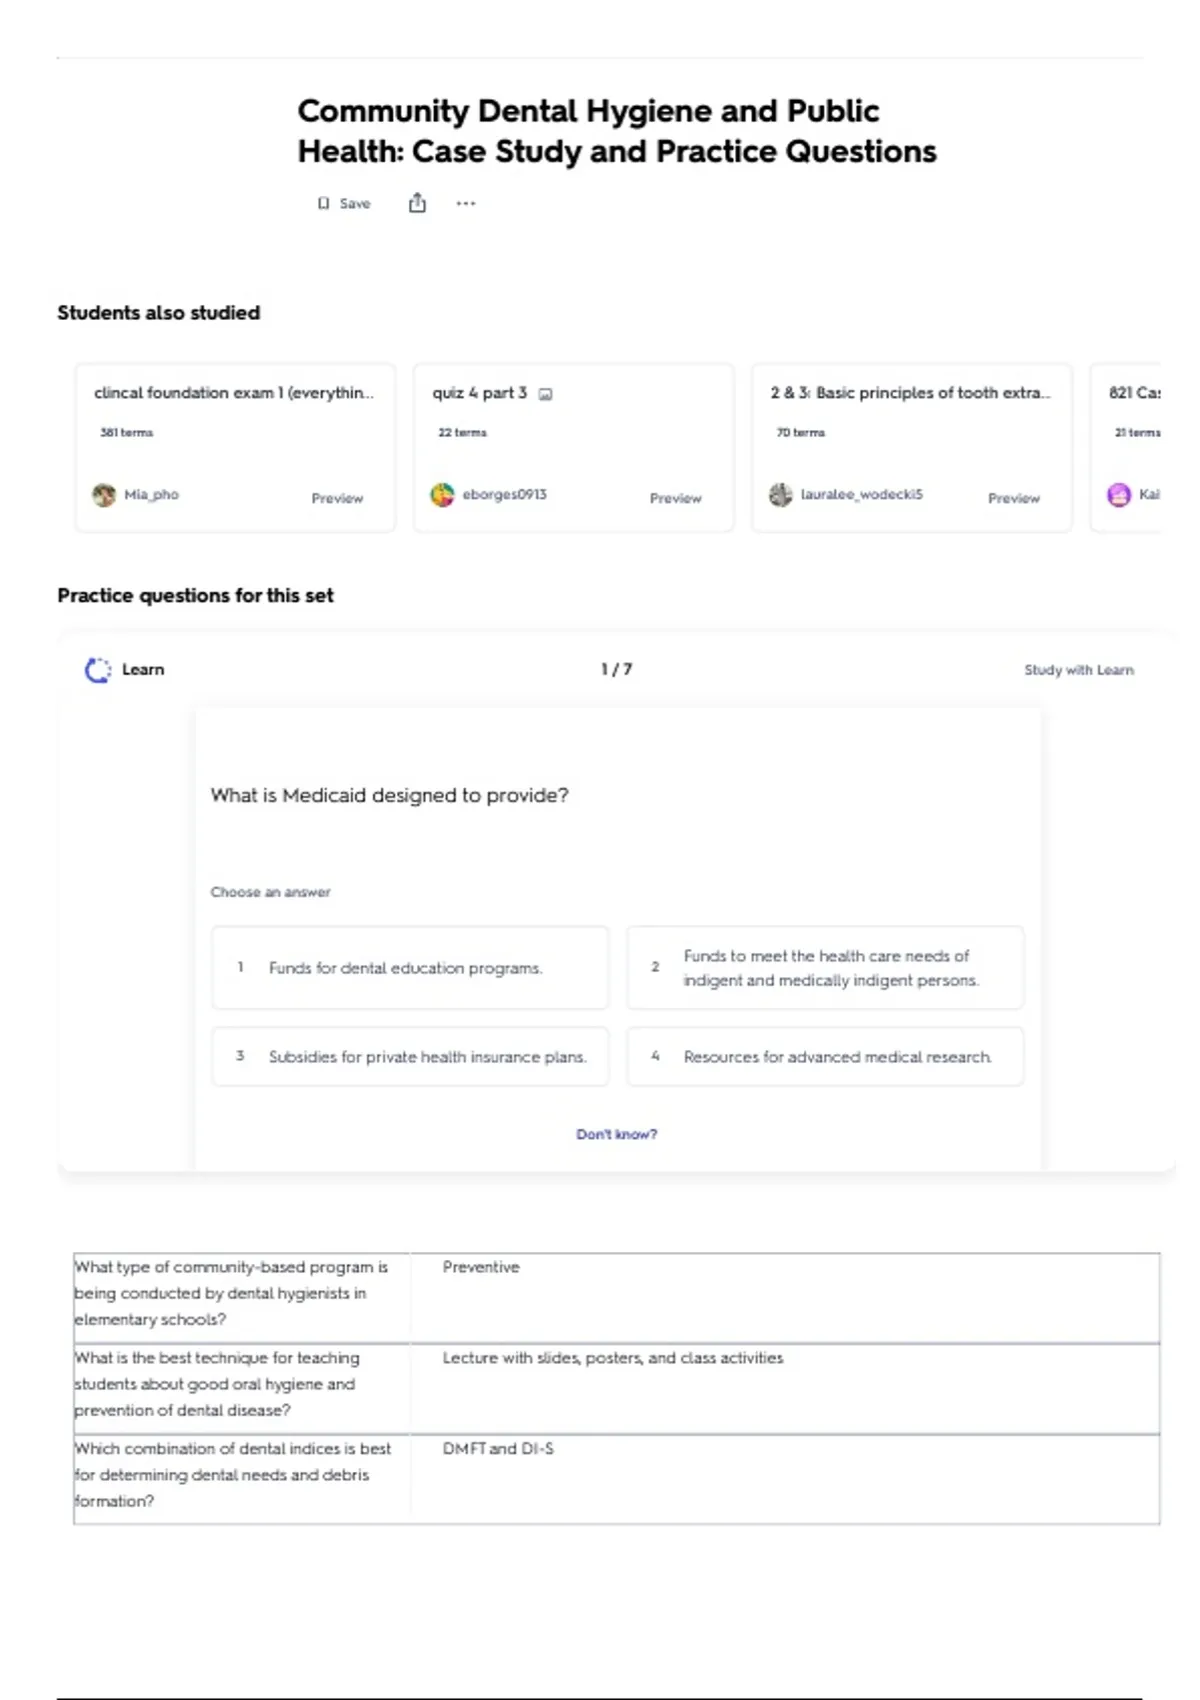The image size is (1200, 1700).
Task: Select answer 4: Resources for advanced medical research
Action: coord(825,1056)
